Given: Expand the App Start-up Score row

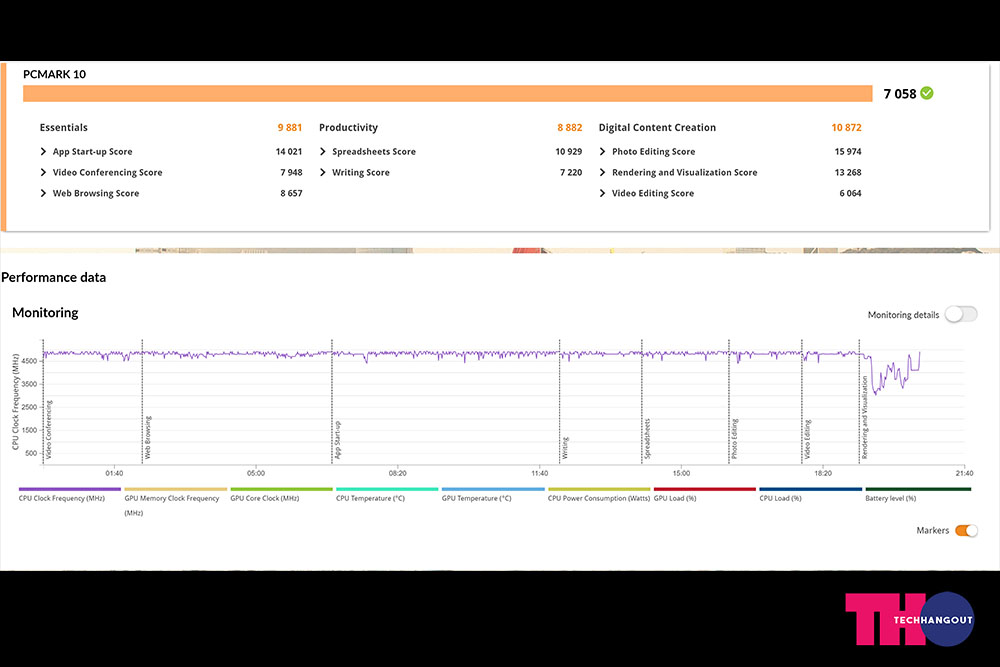Looking at the screenshot, I should point(43,152).
